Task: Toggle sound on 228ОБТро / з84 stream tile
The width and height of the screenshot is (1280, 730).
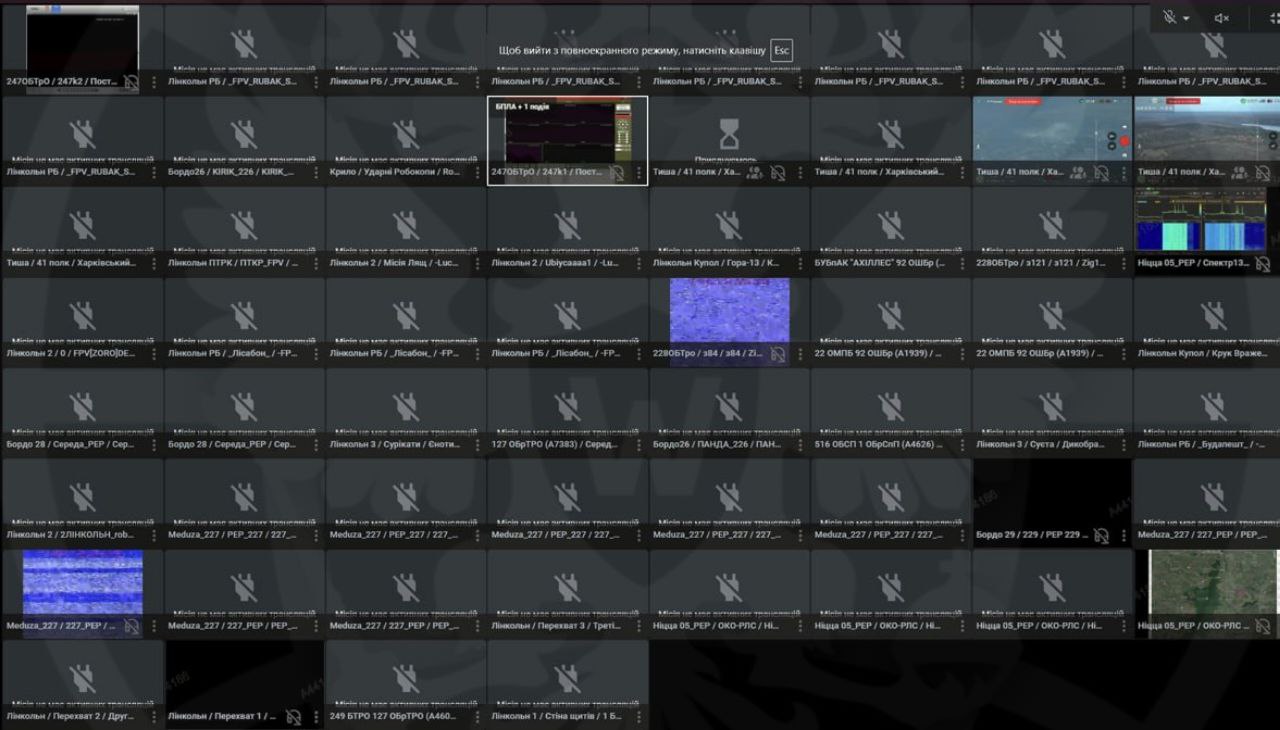Action: pyautogui.click(x=778, y=354)
